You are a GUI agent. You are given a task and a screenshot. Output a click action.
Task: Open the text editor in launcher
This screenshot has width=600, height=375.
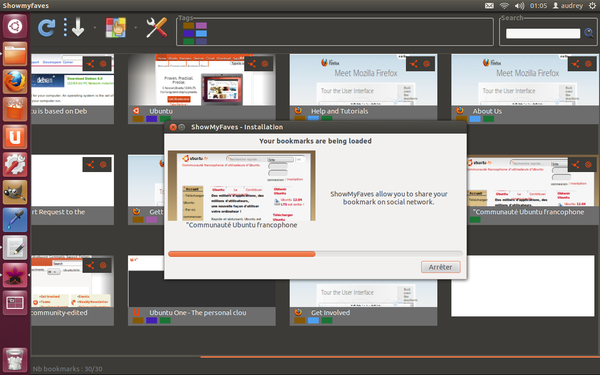tap(15, 248)
